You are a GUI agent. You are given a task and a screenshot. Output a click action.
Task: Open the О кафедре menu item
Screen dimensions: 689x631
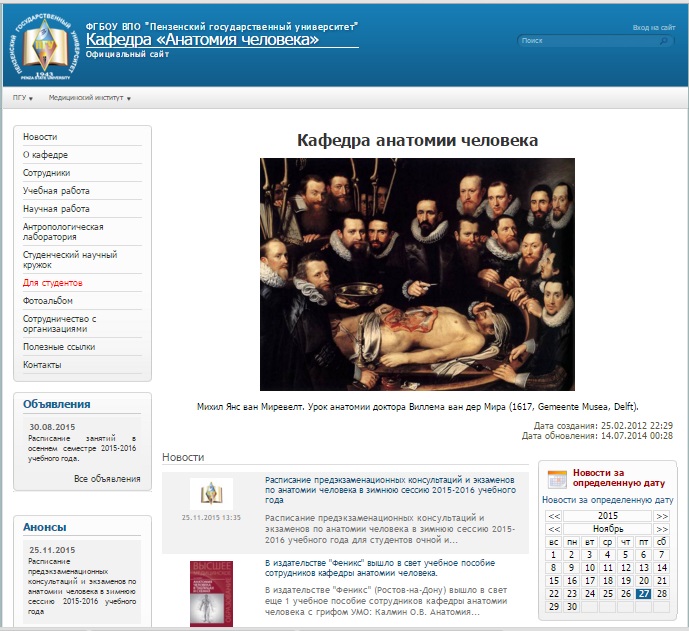click(x=45, y=155)
